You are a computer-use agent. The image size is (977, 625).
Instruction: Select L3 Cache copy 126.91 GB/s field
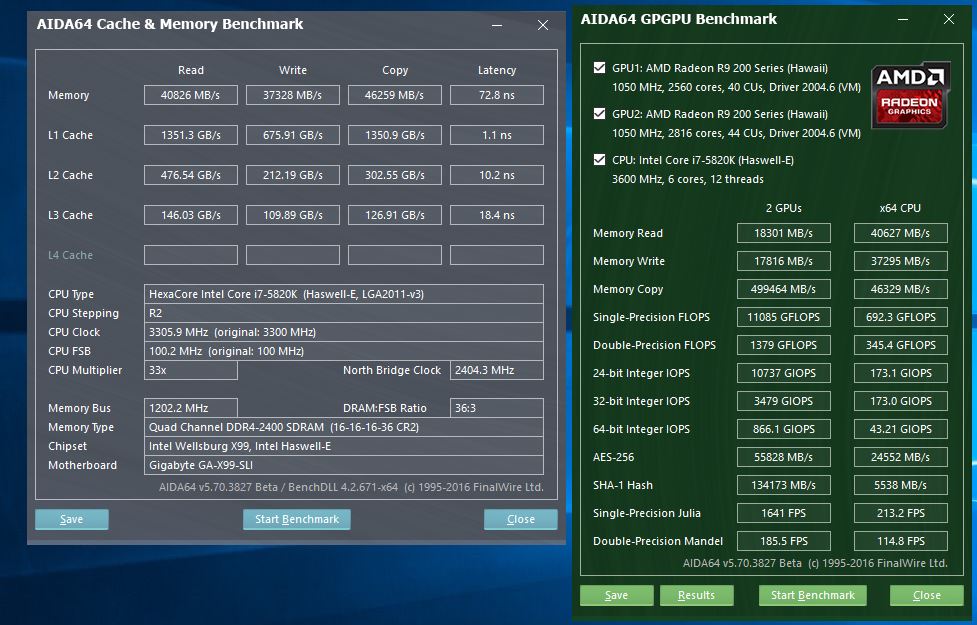coord(394,215)
